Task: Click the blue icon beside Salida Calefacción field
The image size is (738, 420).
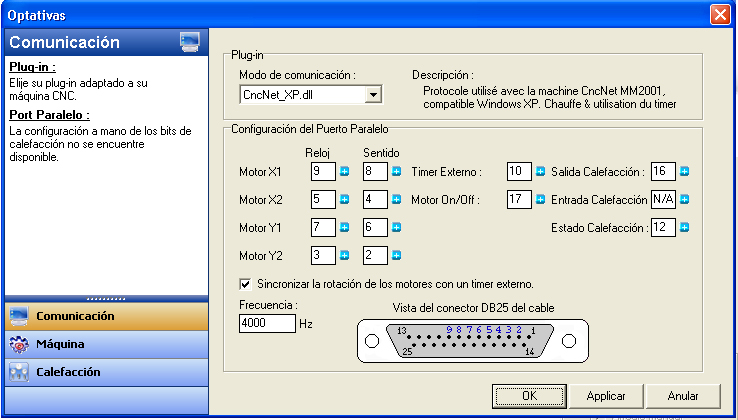Action: pyautogui.click(x=685, y=172)
